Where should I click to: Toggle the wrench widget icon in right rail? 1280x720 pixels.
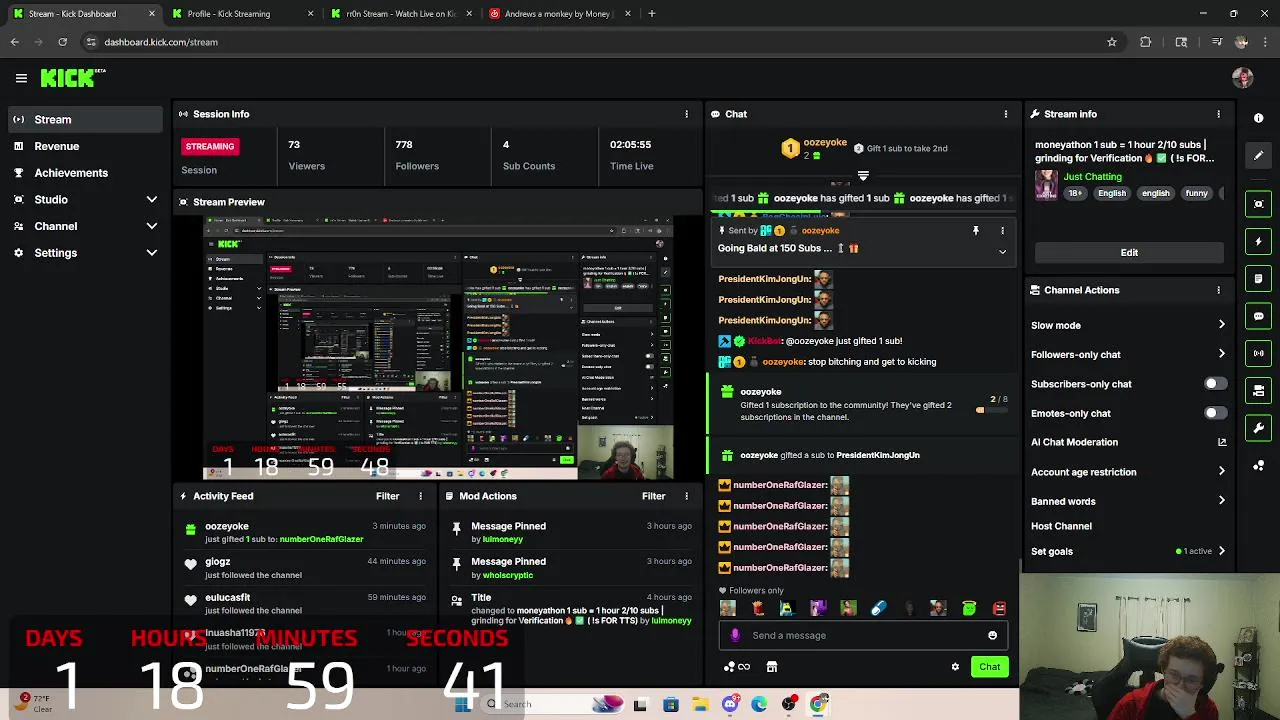1258,428
